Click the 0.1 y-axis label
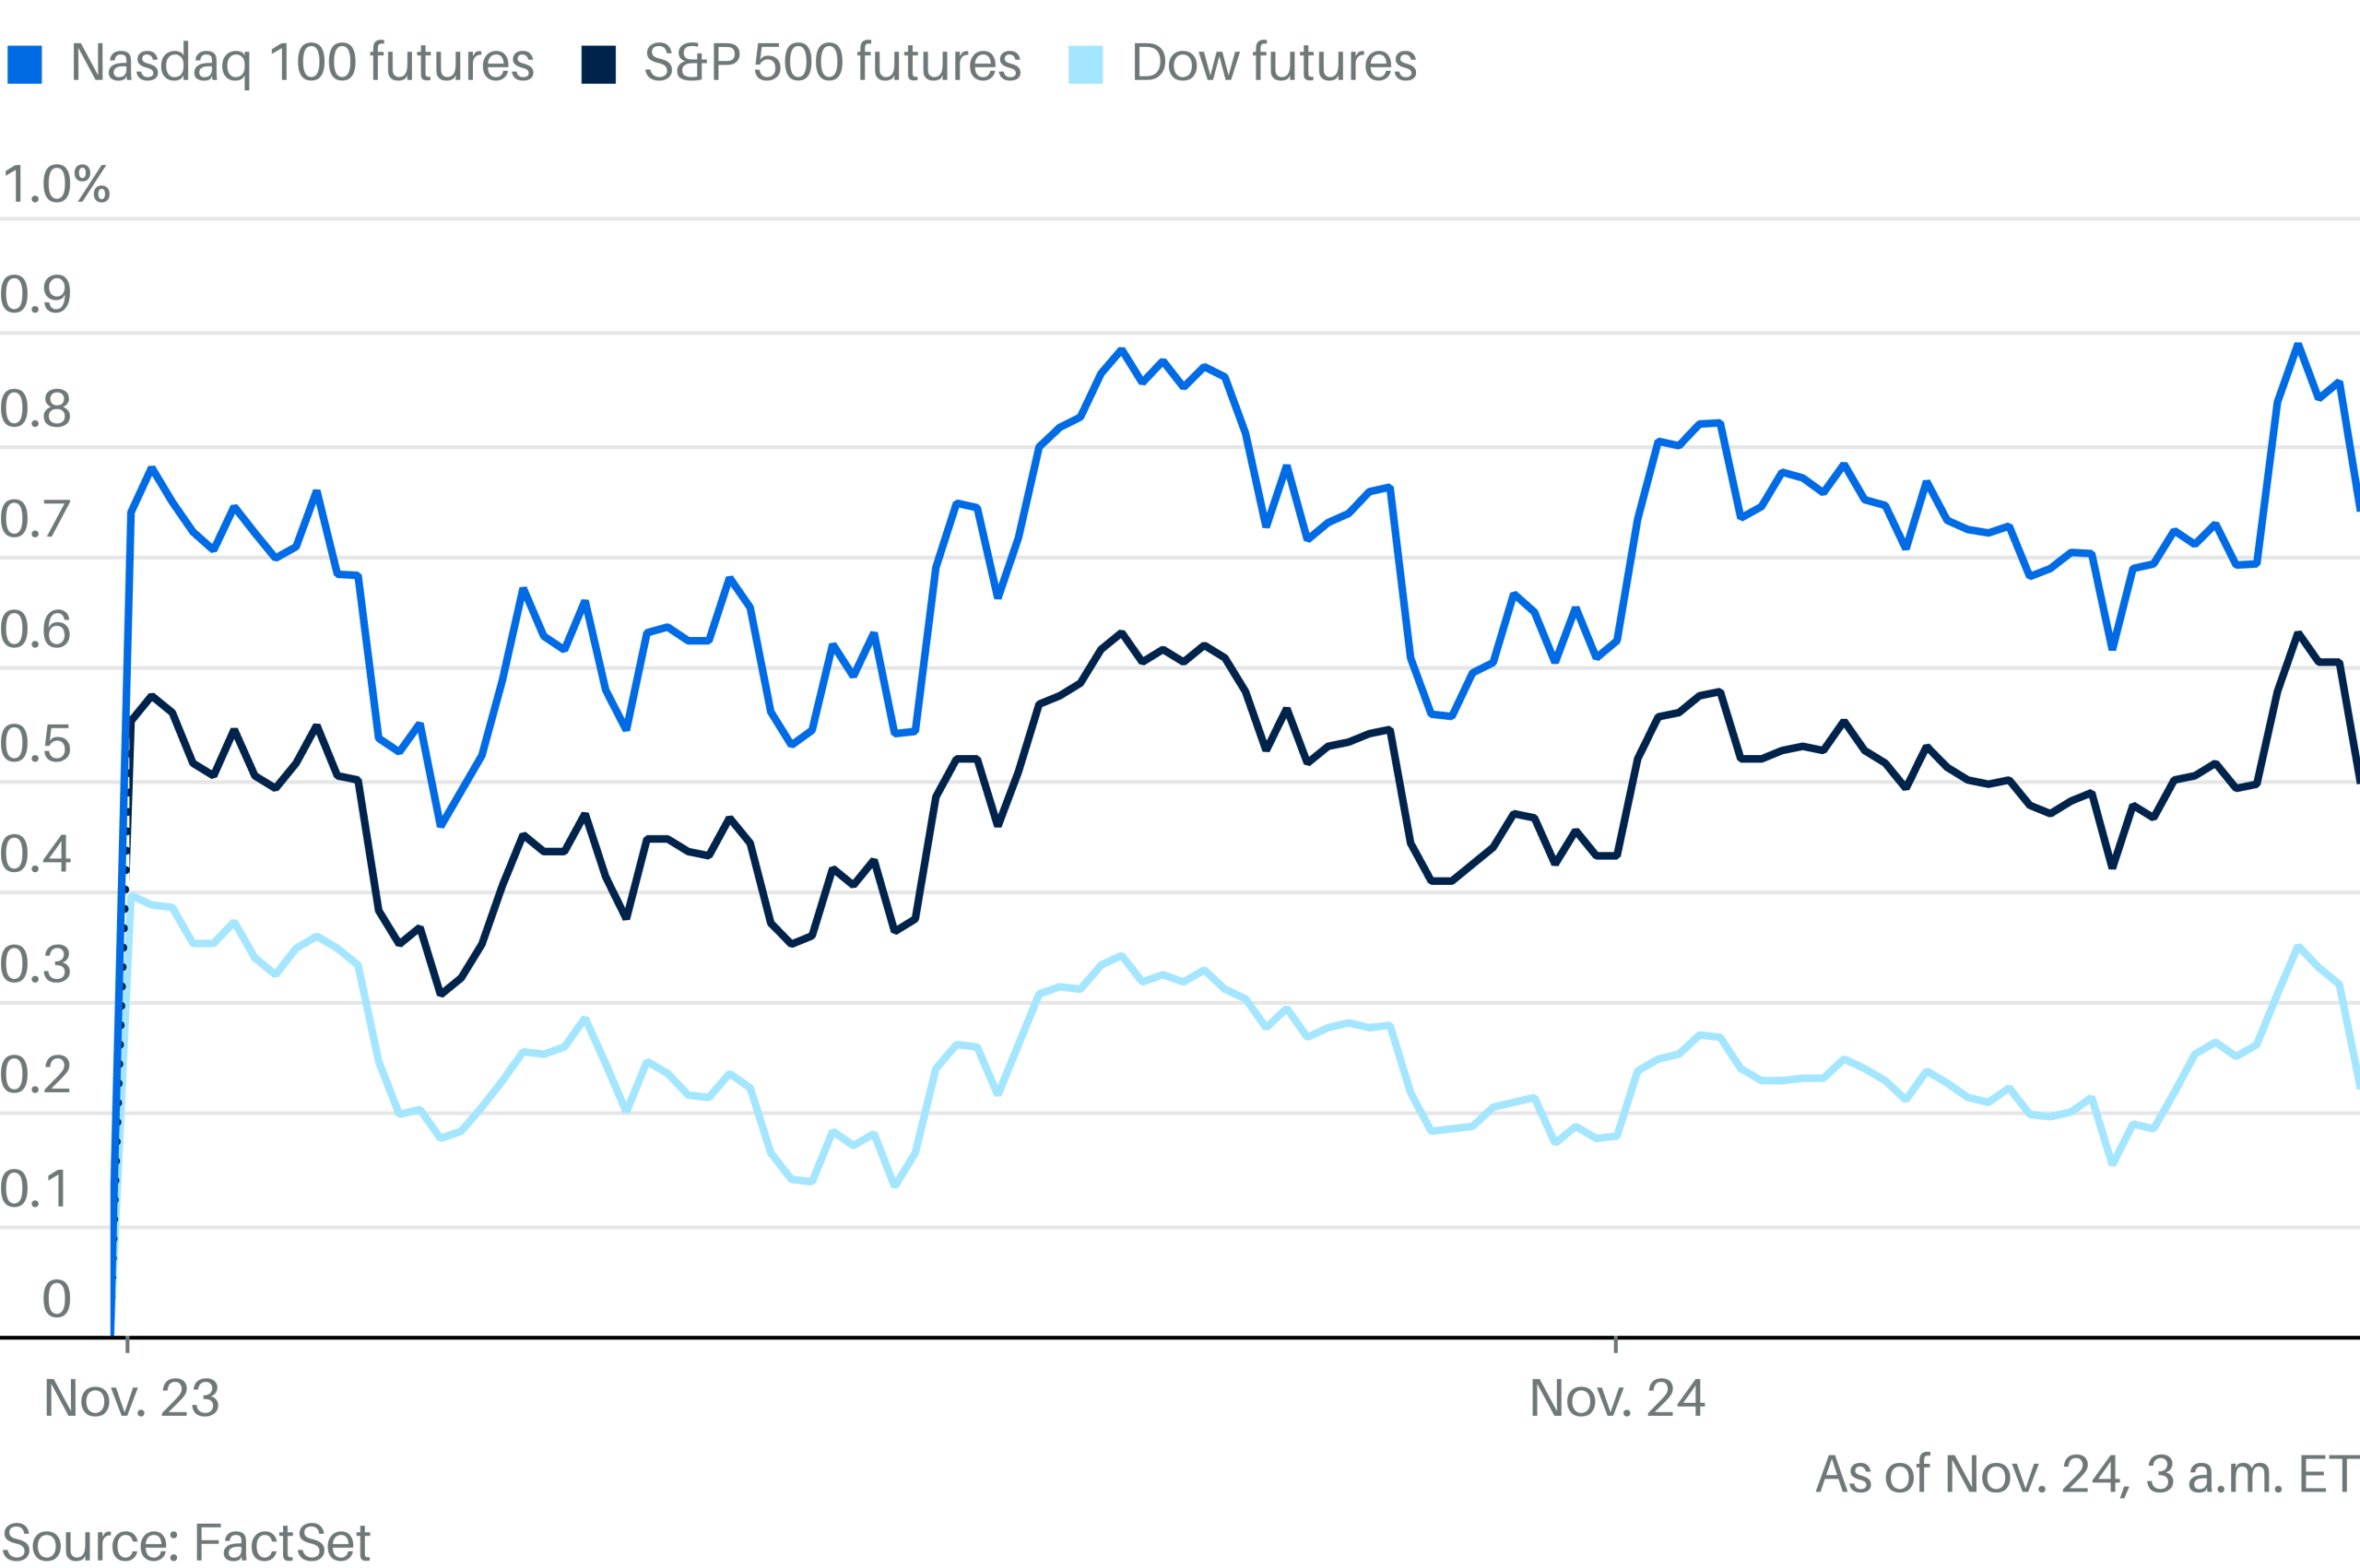The width and height of the screenshot is (2360, 1568). (x=36, y=1189)
